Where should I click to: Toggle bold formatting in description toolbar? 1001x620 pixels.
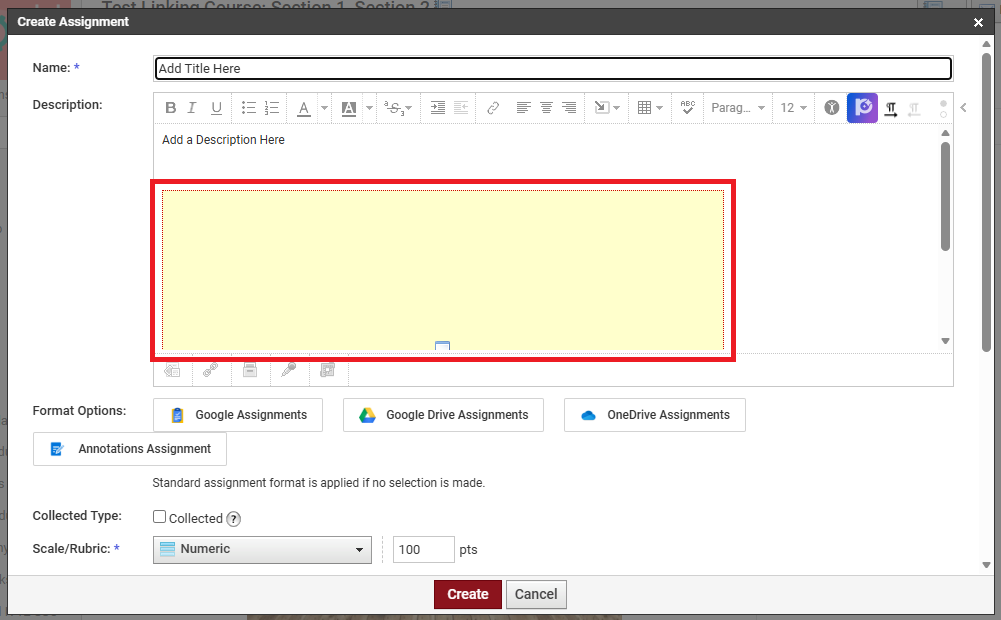(x=171, y=108)
